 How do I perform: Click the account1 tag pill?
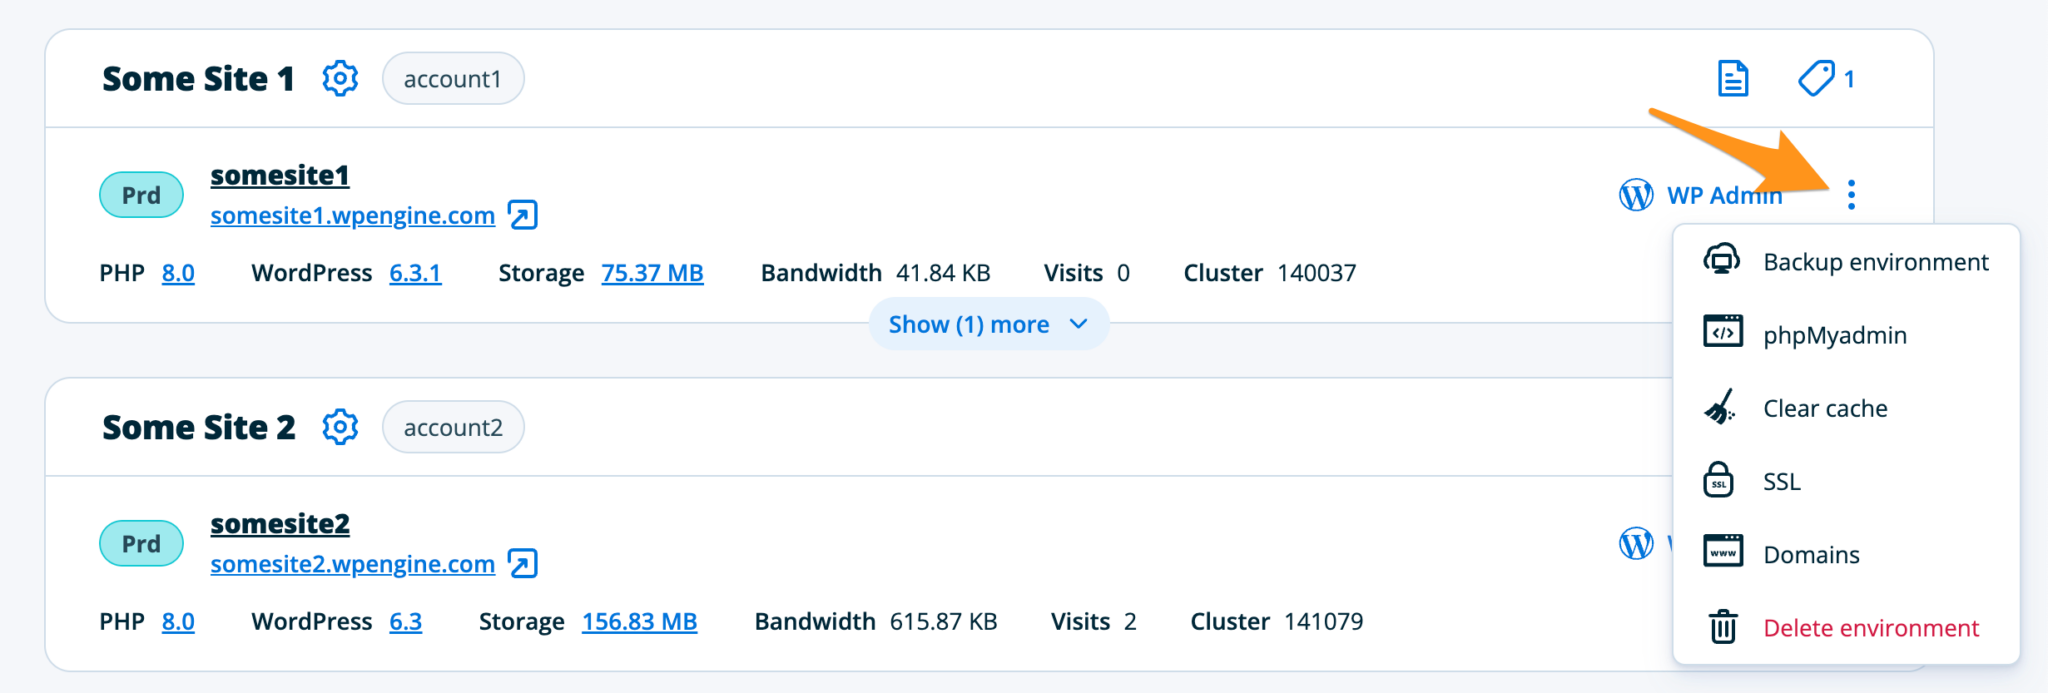pyautogui.click(x=452, y=79)
